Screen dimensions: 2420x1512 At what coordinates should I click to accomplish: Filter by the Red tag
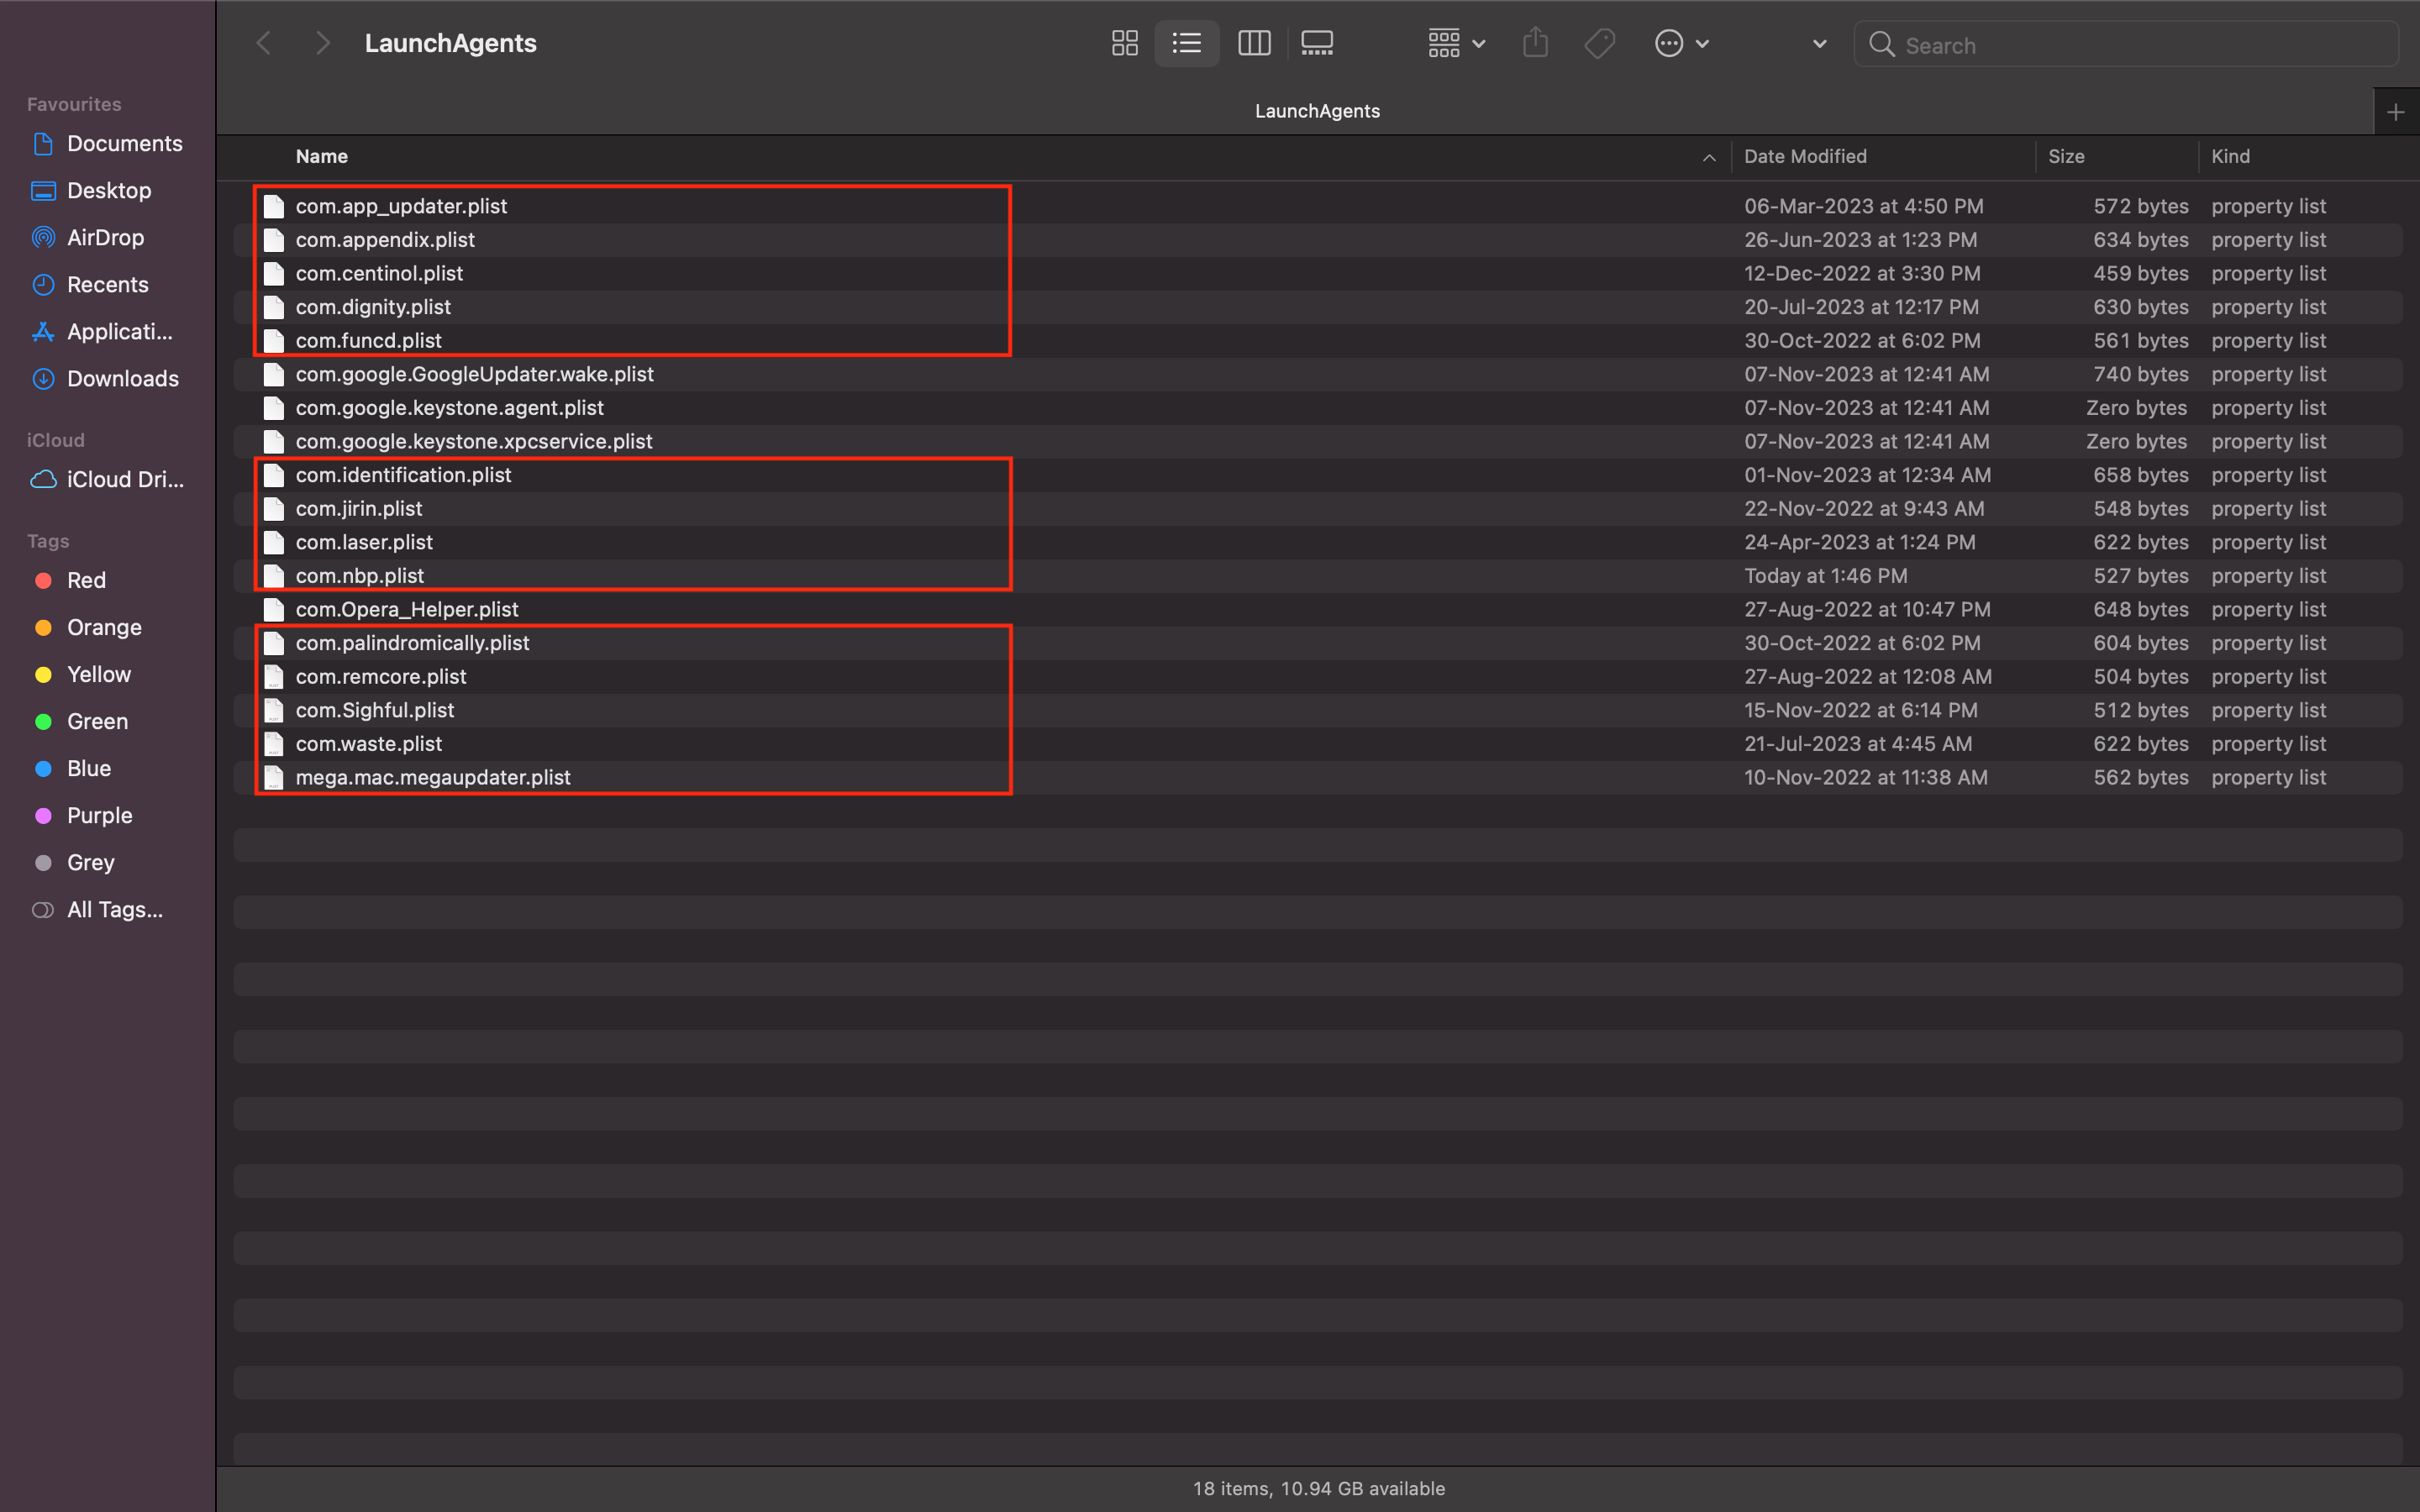click(86, 580)
